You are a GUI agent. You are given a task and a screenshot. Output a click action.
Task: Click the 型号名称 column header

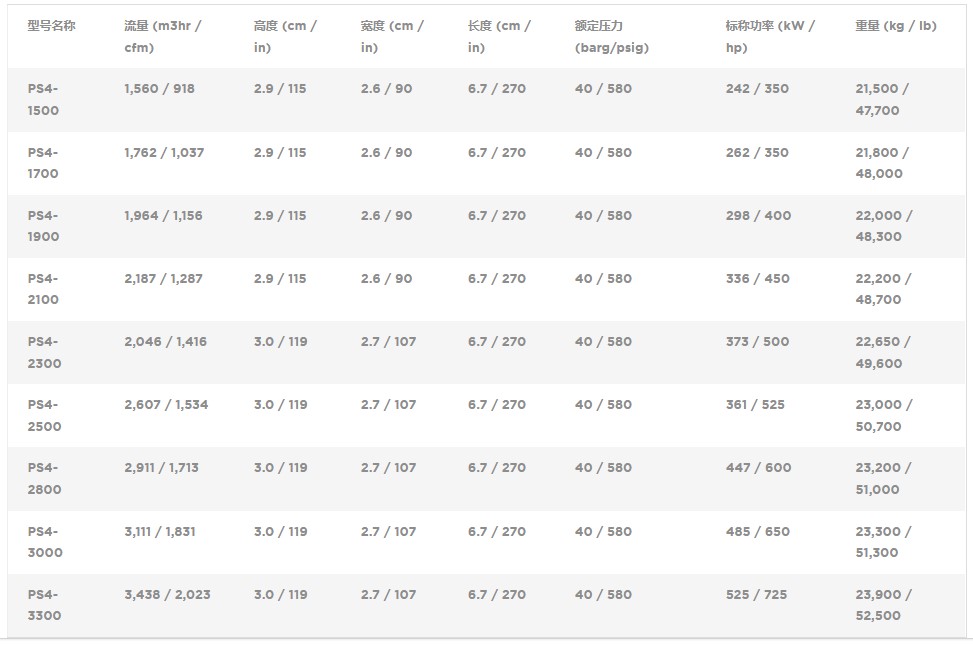[x=51, y=26]
